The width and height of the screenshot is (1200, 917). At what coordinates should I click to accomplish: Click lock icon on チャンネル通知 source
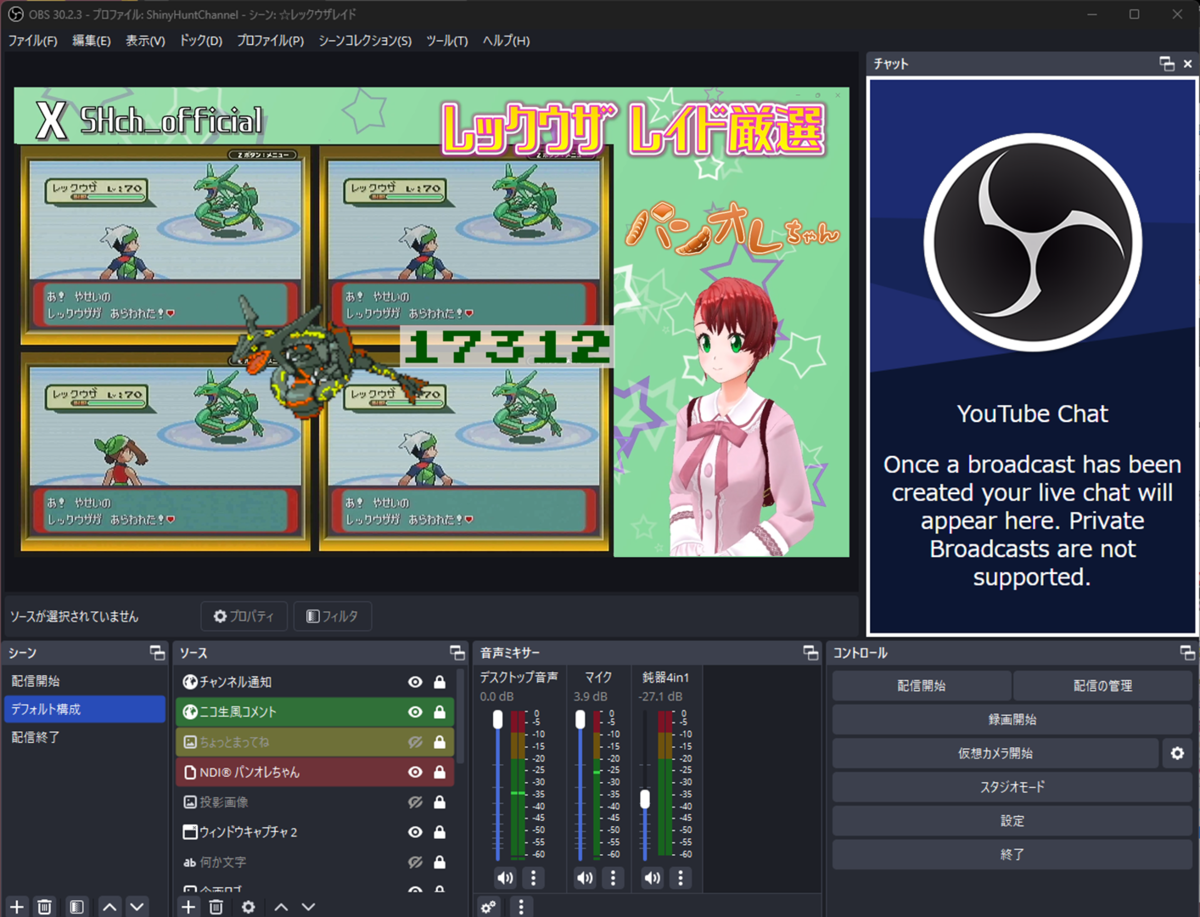click(x=439, y=682)
